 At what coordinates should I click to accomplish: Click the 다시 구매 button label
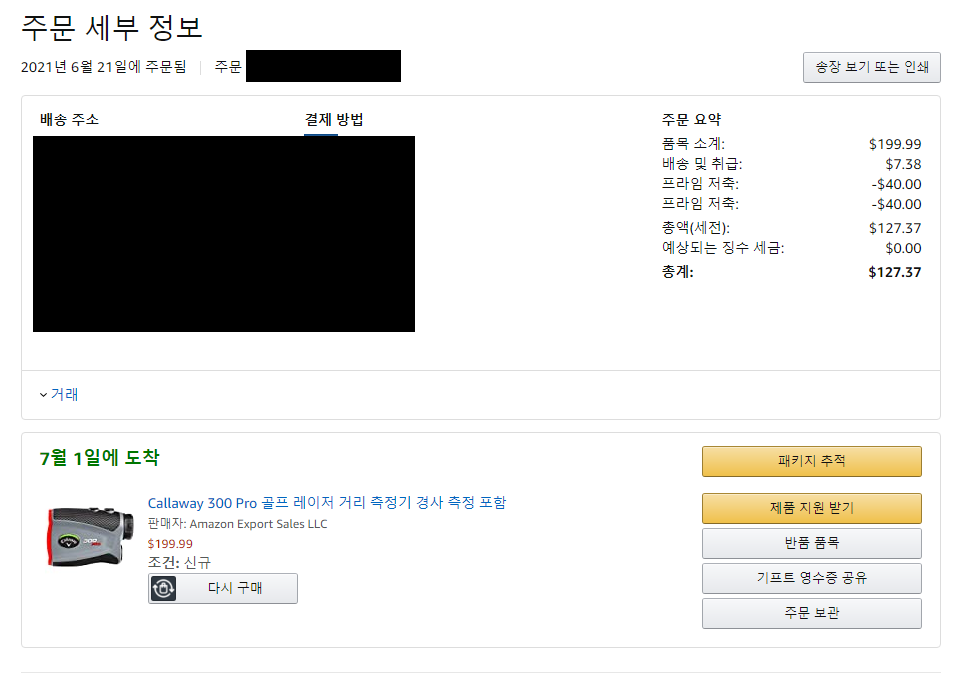coord(235,588)
